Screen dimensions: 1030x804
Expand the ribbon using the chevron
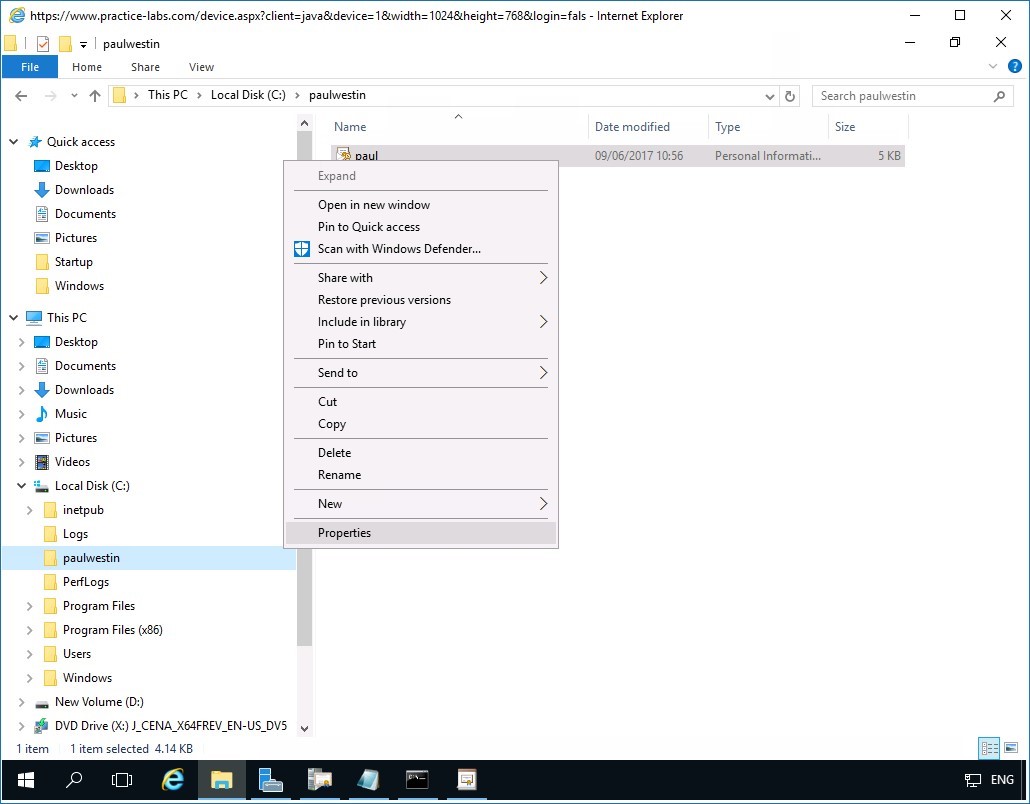[995, 67]
